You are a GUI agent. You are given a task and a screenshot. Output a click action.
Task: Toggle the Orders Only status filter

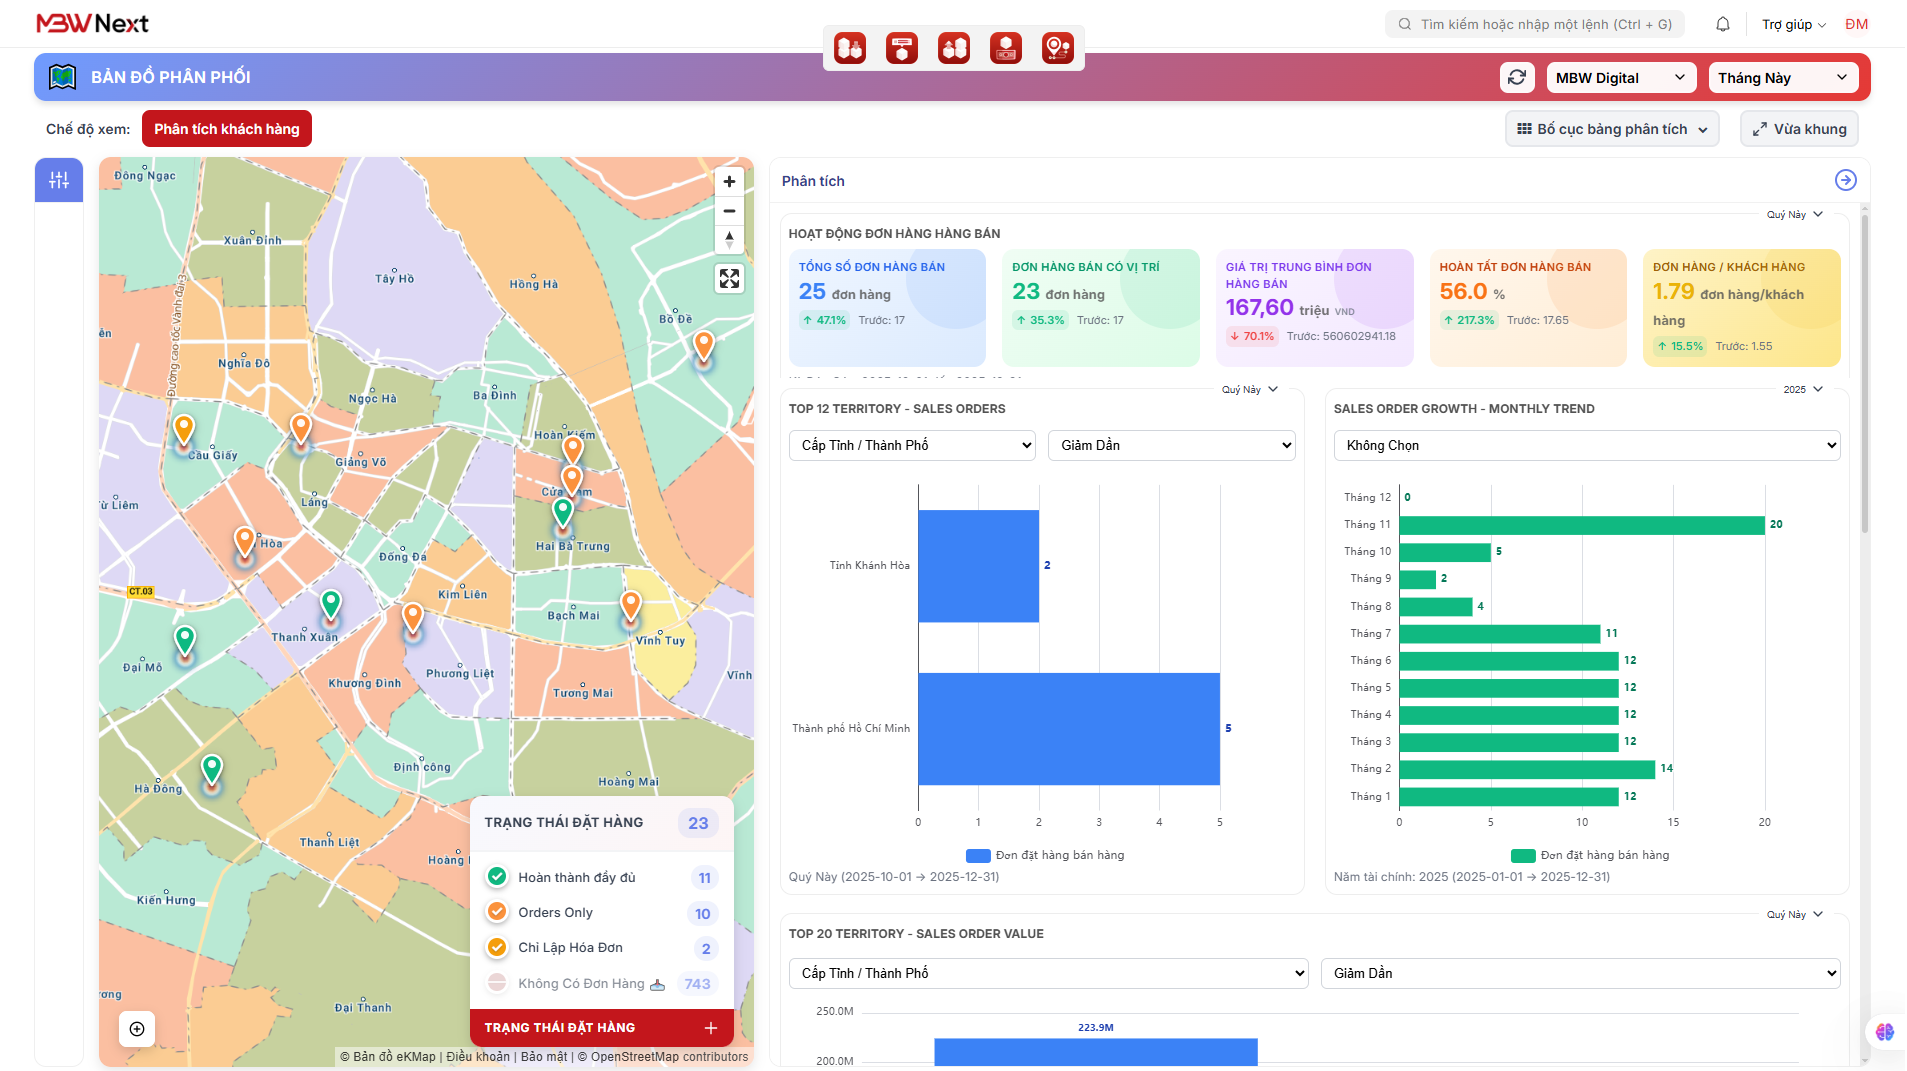pyautogui.click(x=497, y=912)
